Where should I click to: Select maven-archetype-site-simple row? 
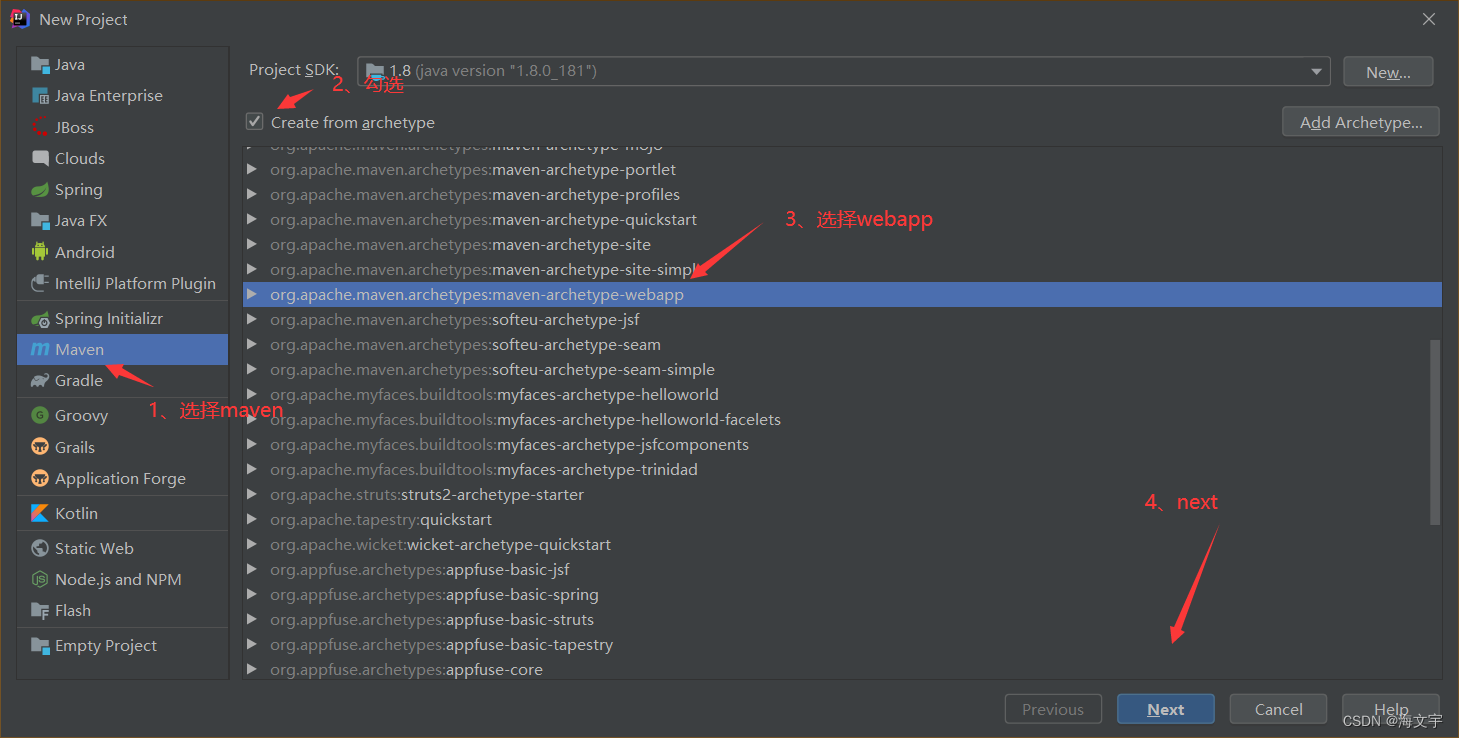click(x=842, y=270)
